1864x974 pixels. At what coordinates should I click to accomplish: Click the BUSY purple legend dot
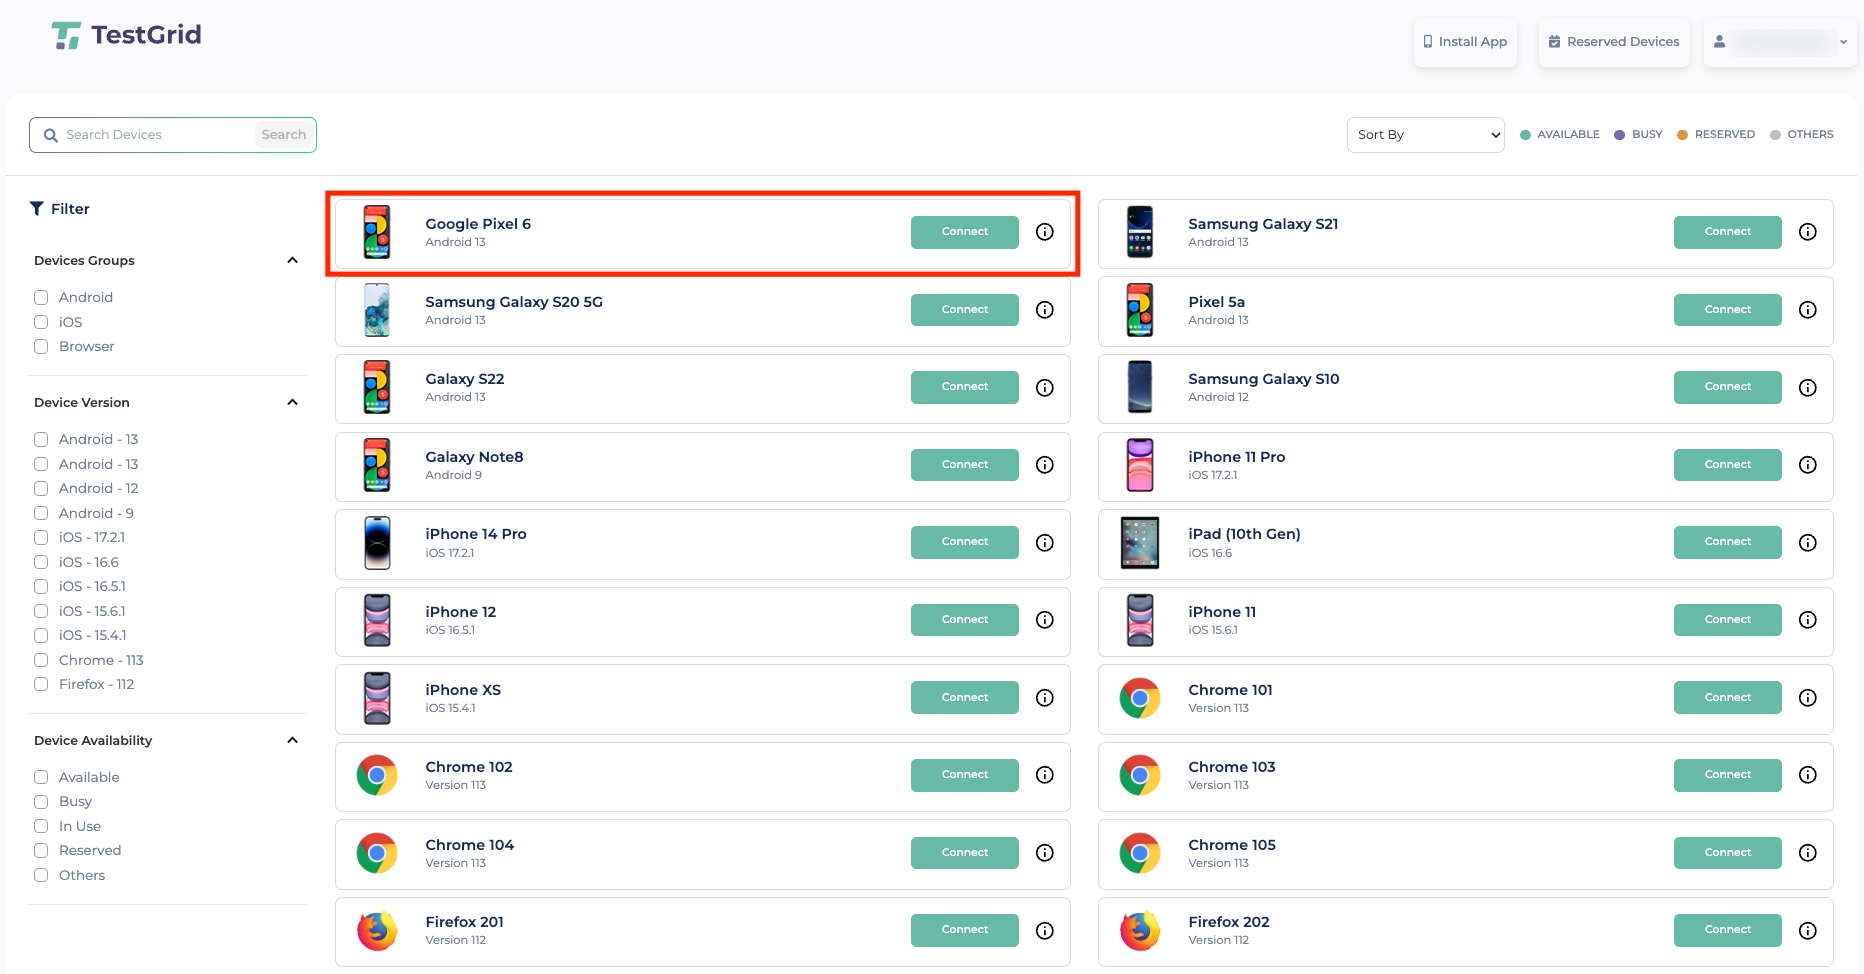1620,135
